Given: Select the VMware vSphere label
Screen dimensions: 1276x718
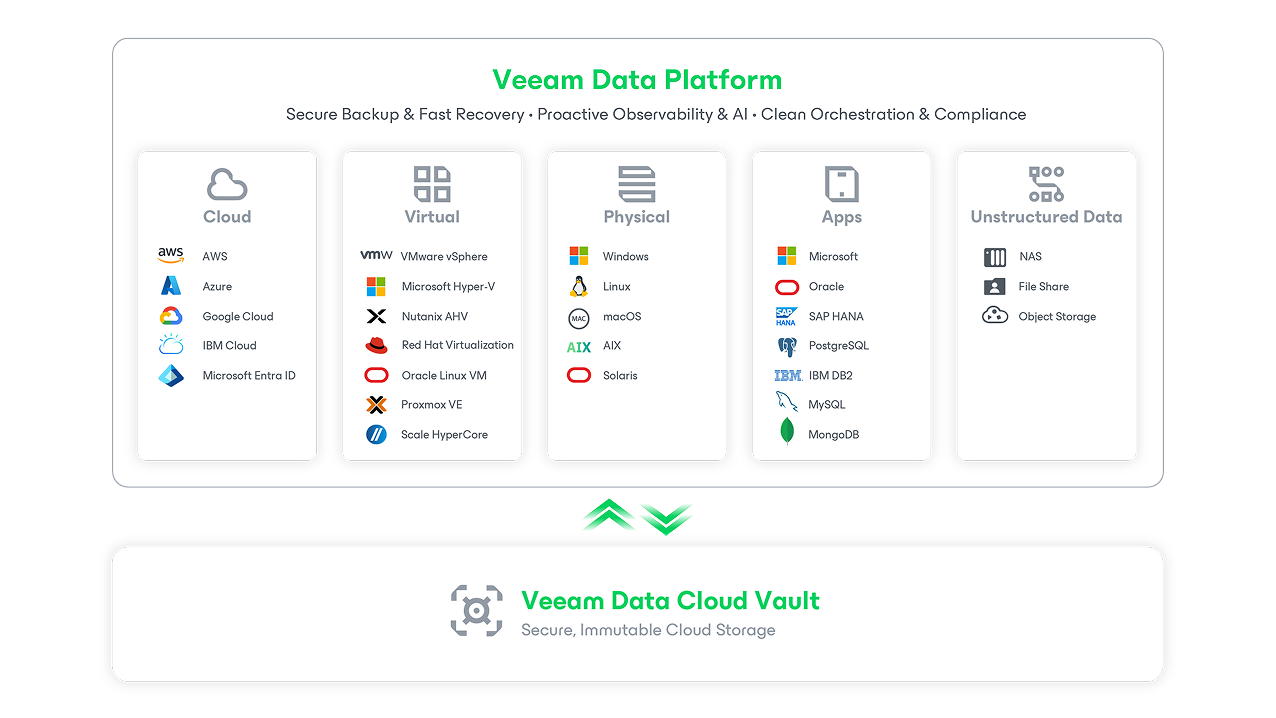Looking at the screenshot, I should 444,257.
